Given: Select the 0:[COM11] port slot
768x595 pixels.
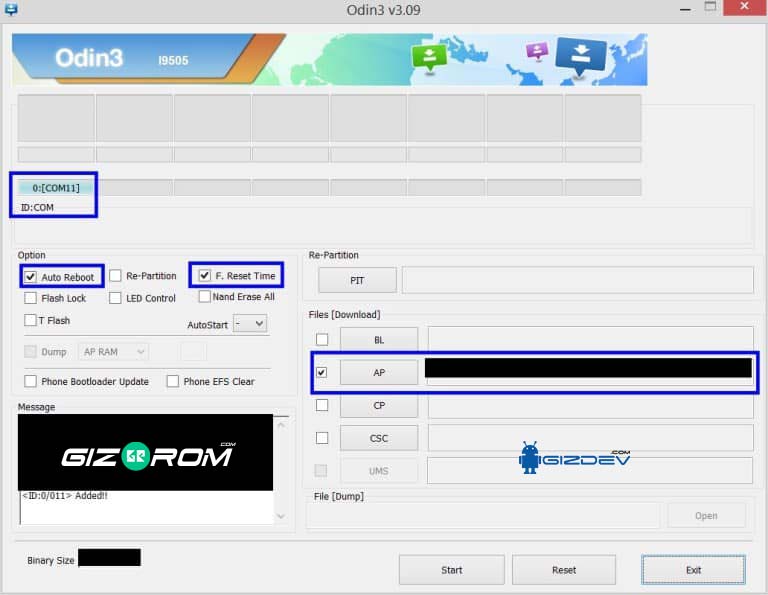Looking at the screenshot, I should [56, 188].
